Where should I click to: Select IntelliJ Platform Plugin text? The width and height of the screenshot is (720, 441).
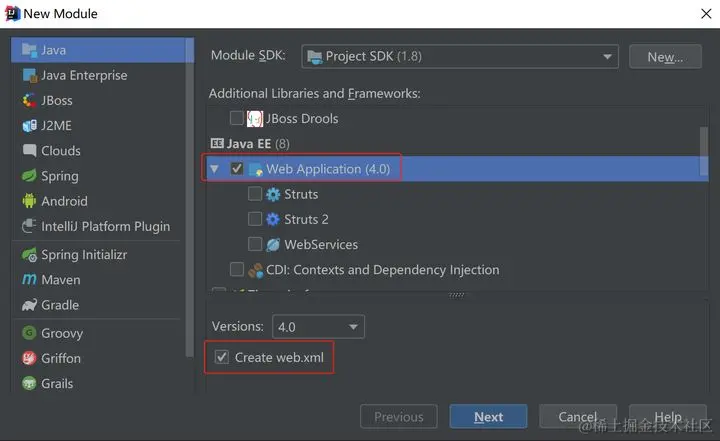coord(106,226)
